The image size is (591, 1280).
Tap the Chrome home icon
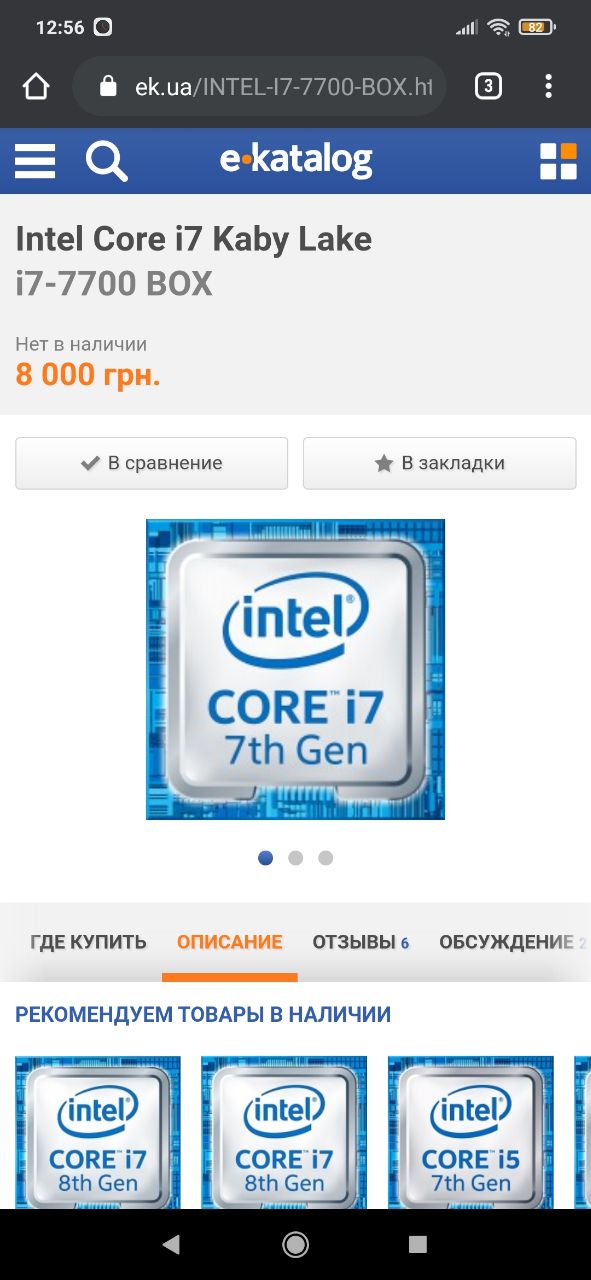click(36, 87)
